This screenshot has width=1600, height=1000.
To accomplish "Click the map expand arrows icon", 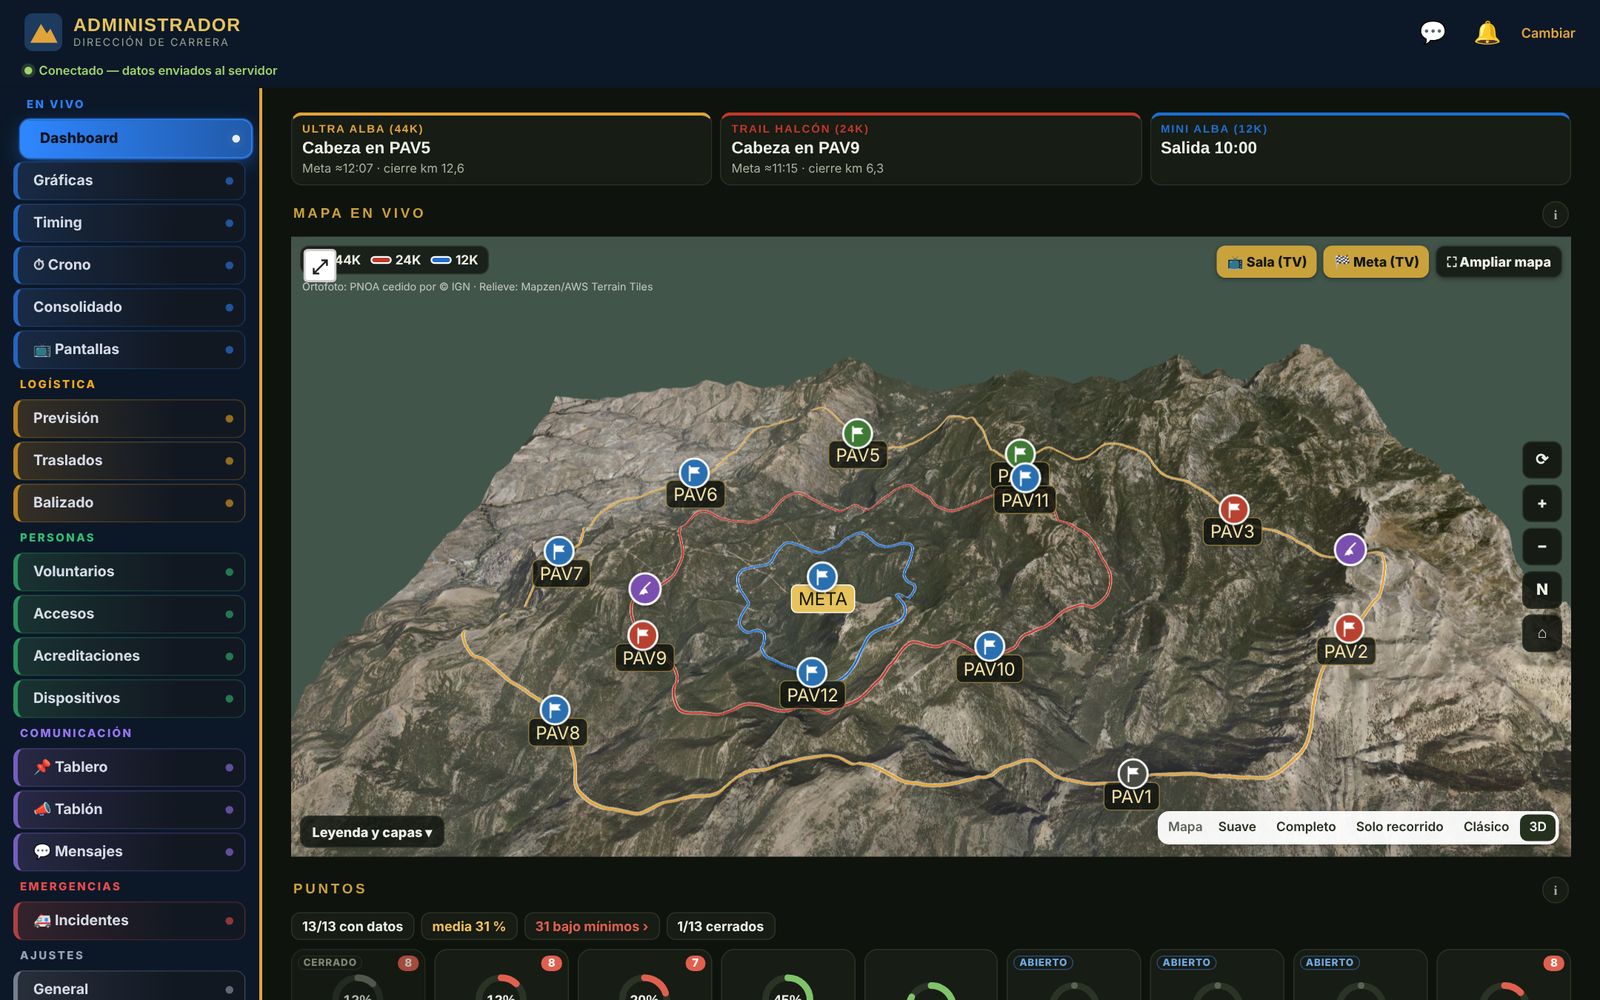I will [x=320, y=266].
